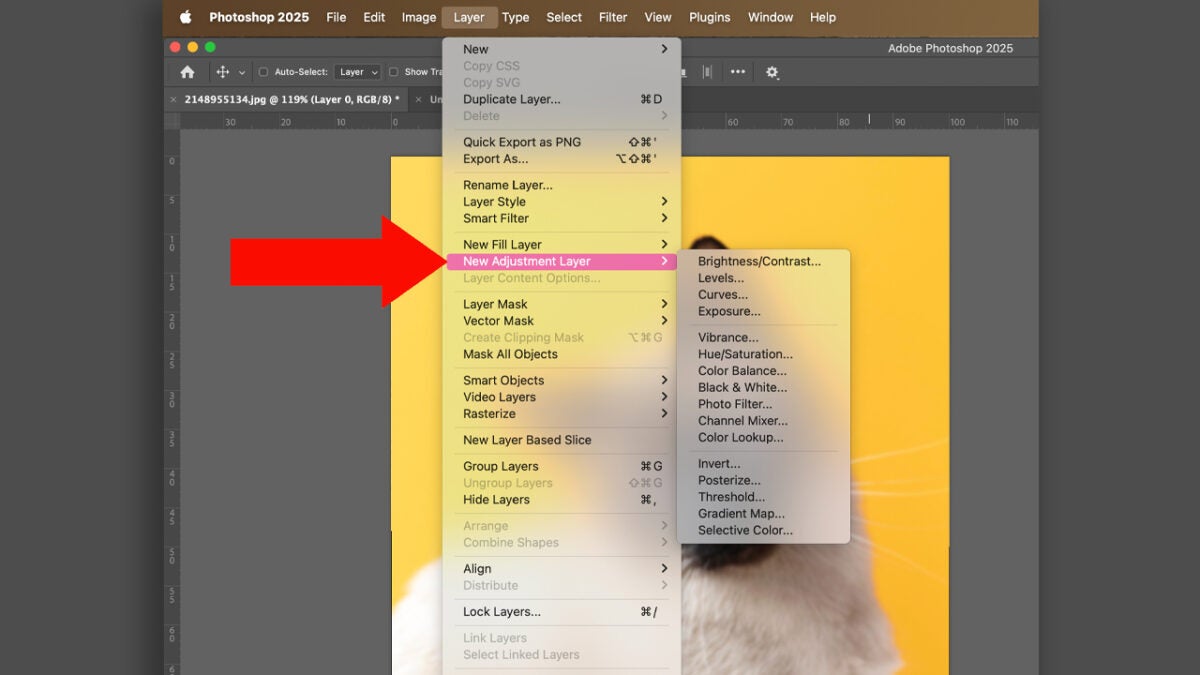This screenshot has width=1200, height=675.
Task: Open the Auto-Select Layer dropdown
Action: [x=358, y=72]
